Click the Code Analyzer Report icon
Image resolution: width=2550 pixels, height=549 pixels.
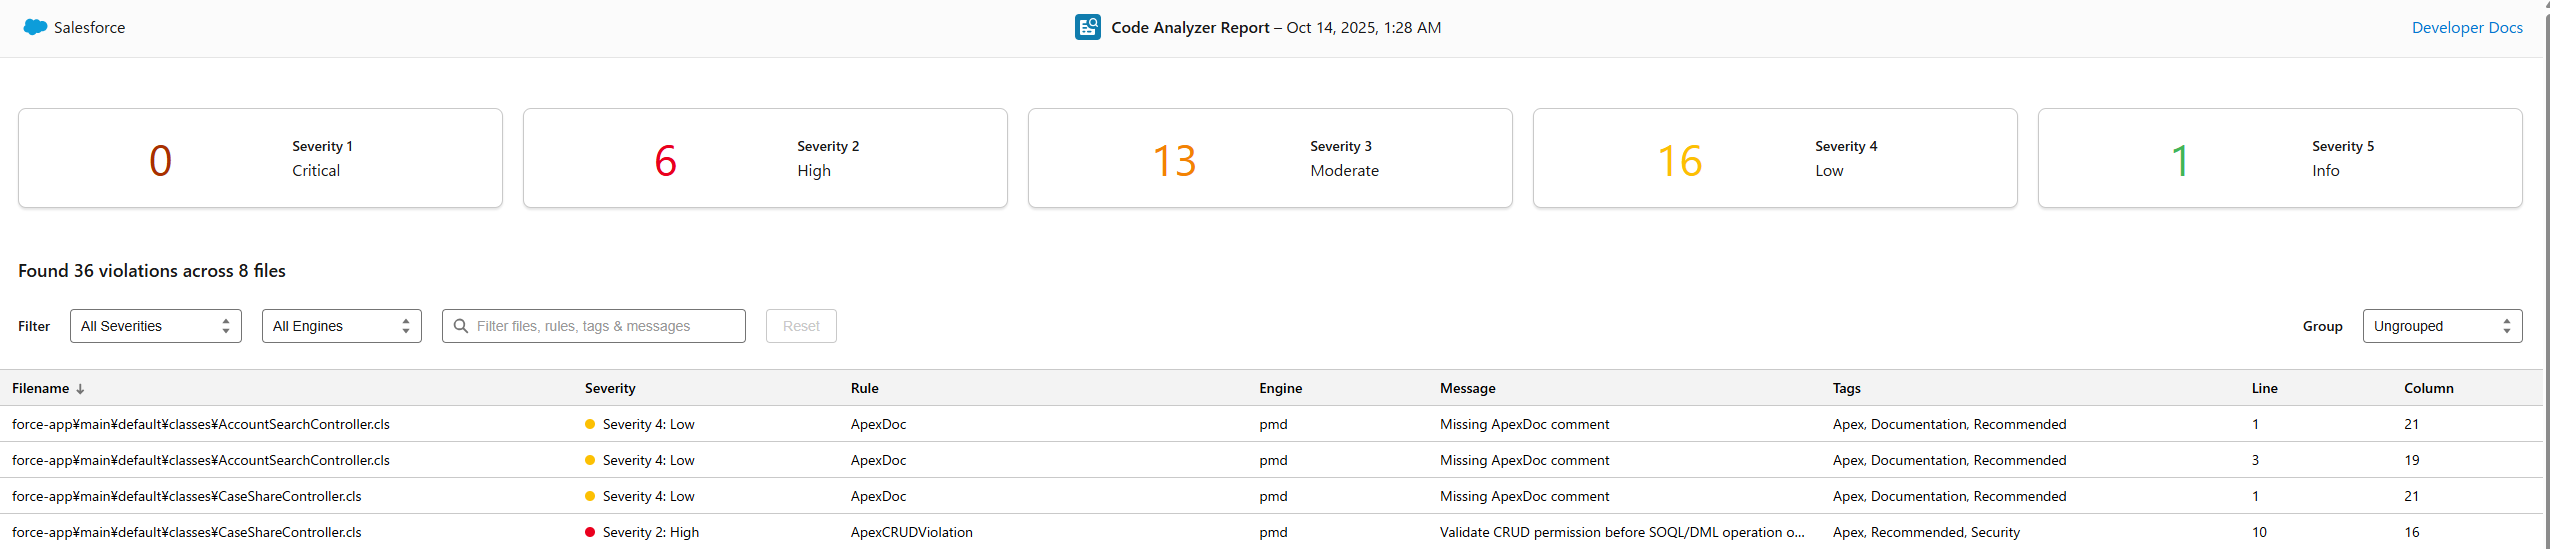1087,27
